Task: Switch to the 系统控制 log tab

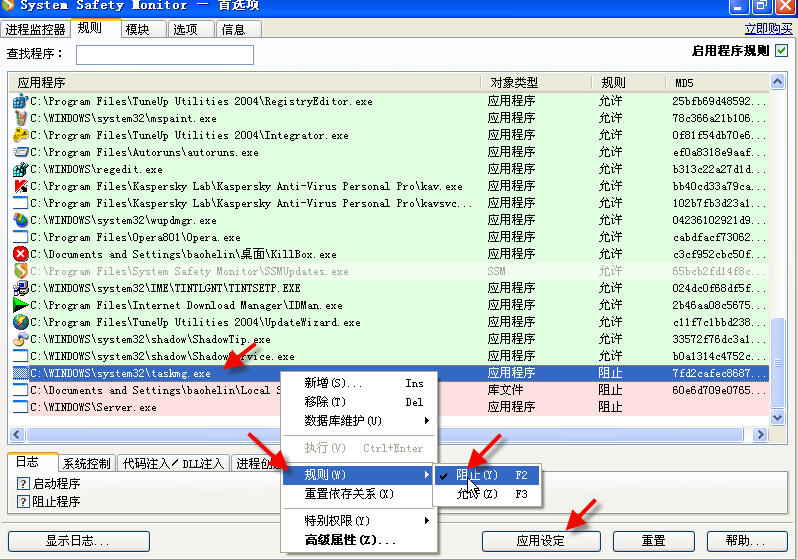Action: pyautogui.click(x=87, y=463)
